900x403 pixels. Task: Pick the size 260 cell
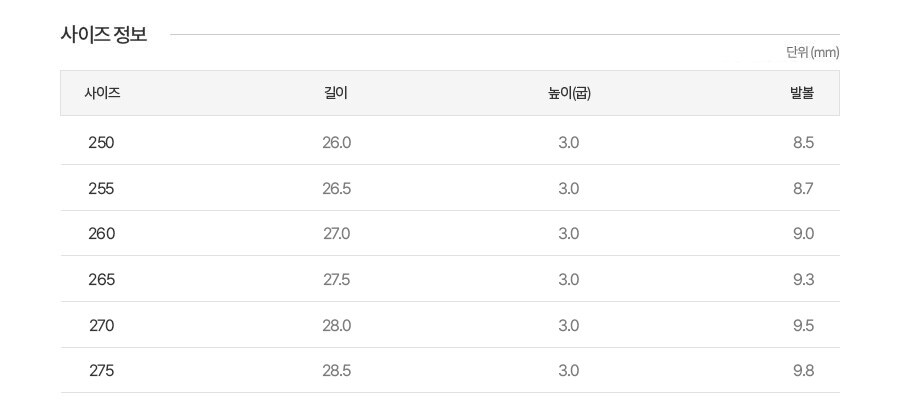[101, 233]
